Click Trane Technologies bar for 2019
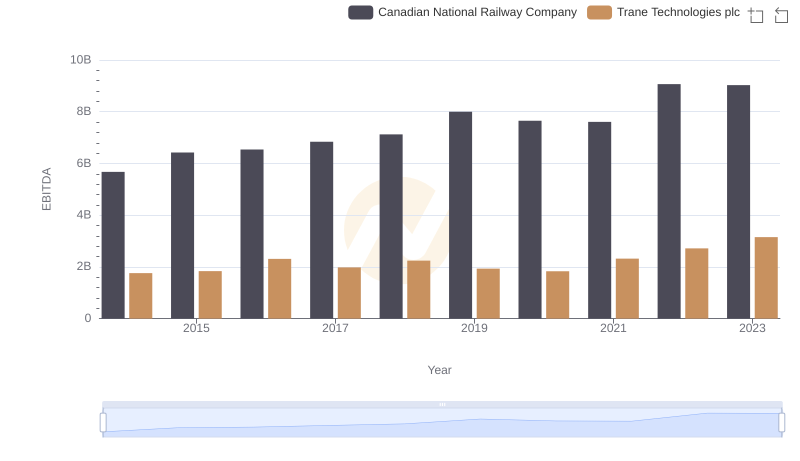This screenshot has width=800, height=461. 488,294
